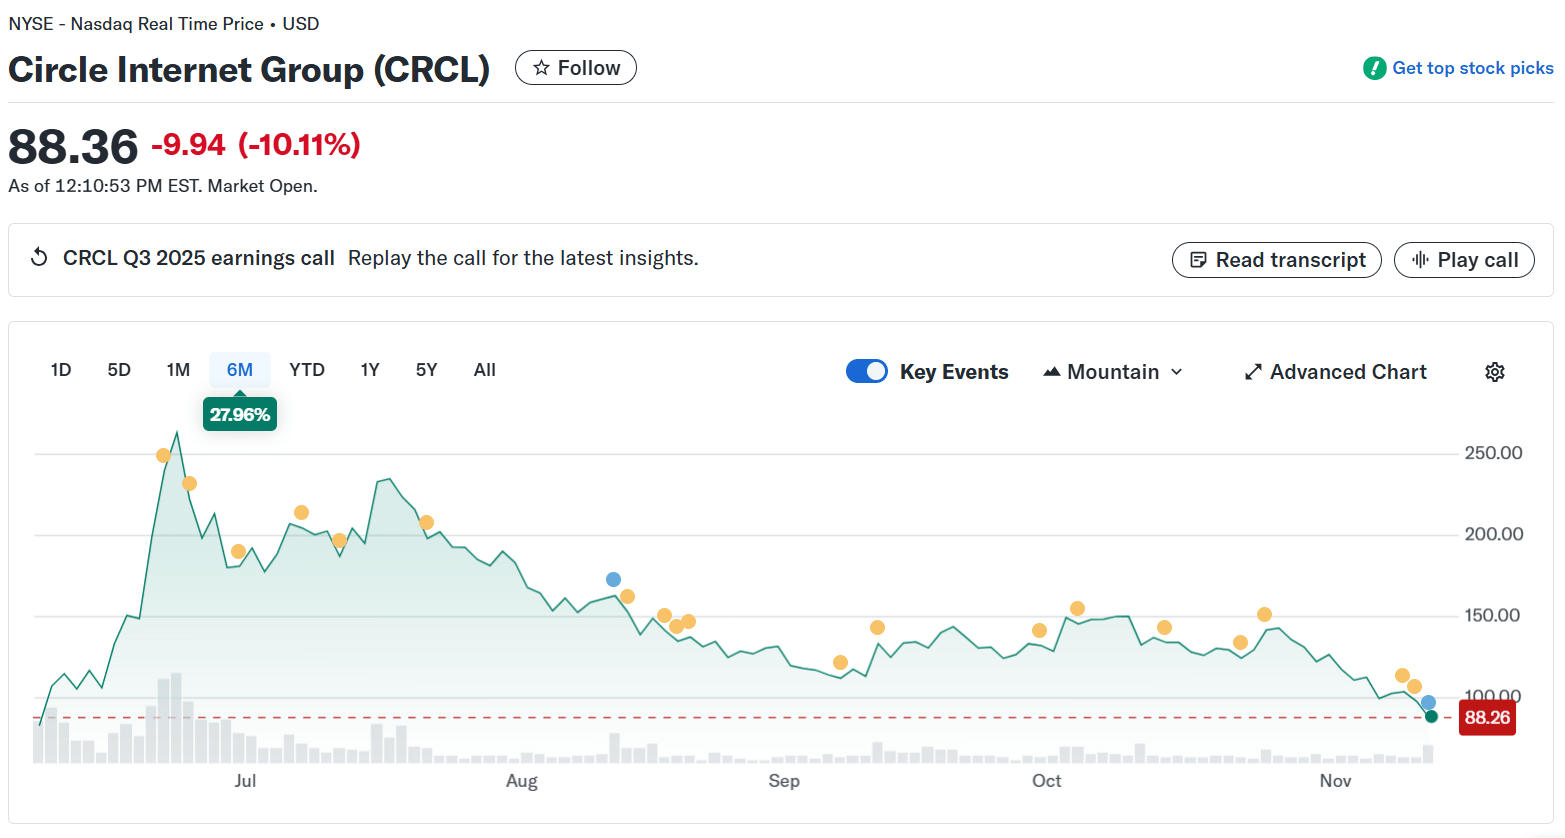
Task: Click the green icon next to Get top stock picks
Action: [1375, 68]
